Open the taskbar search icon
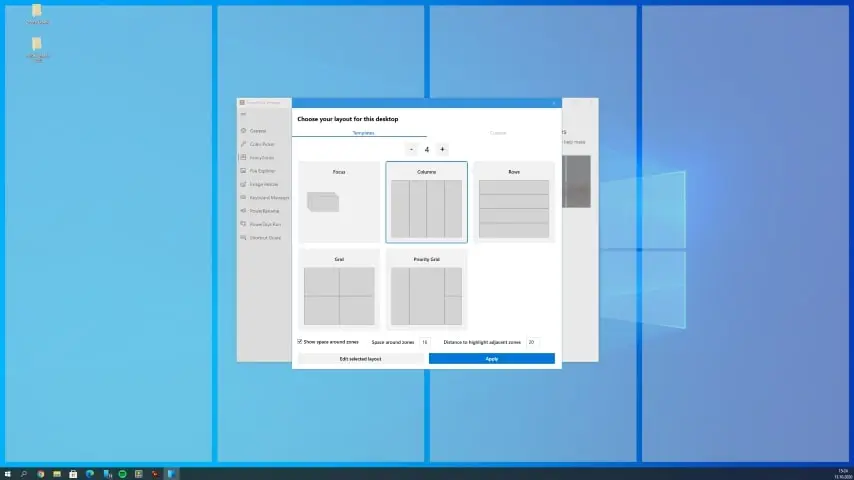 click(x=24, y=473)
